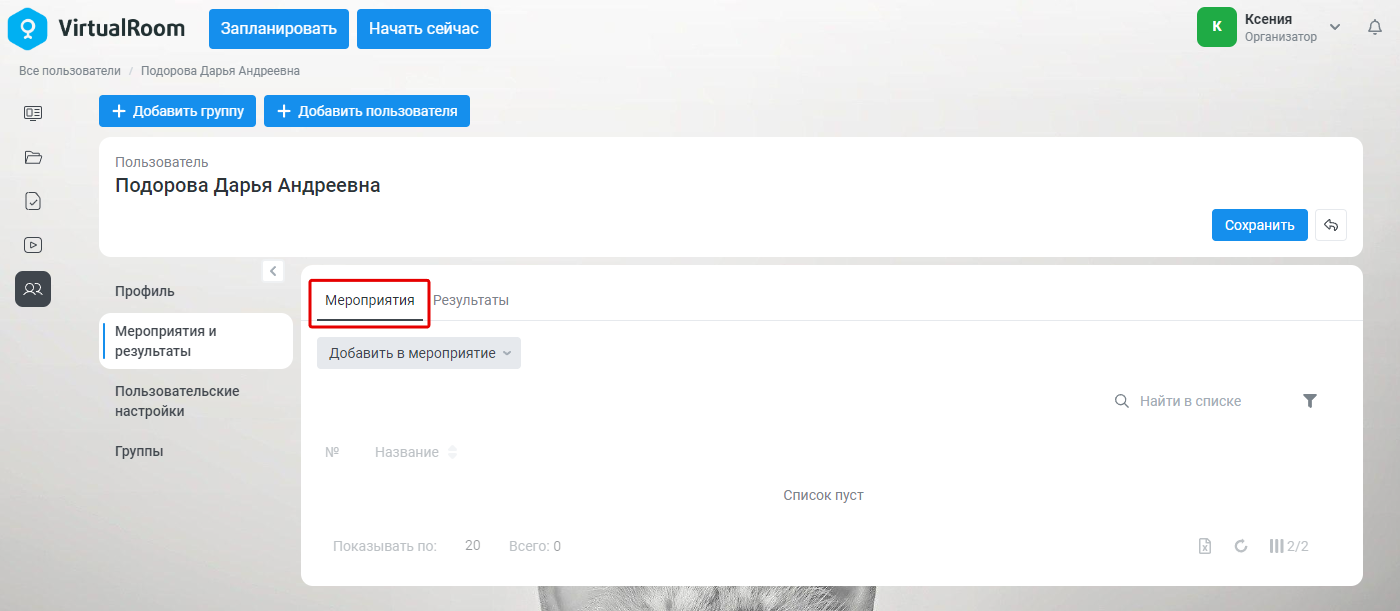
Task: Open the columns selector showing 2/2
Action: (1289, 546)
